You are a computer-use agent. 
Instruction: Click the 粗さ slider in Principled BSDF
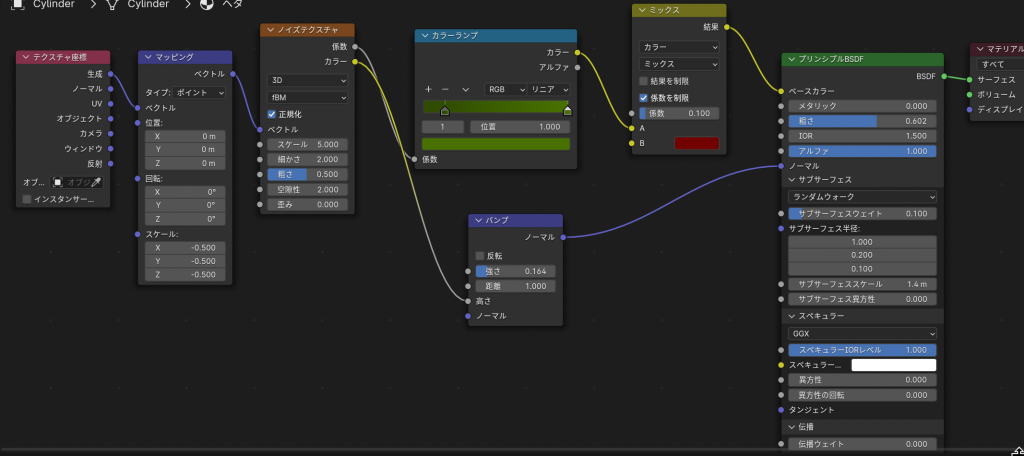coord(861,121)
